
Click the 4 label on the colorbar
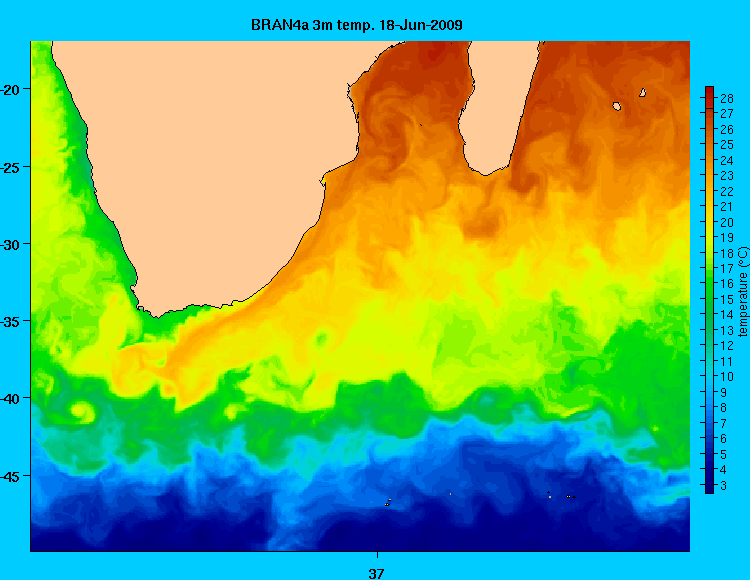tap(723, 470)
